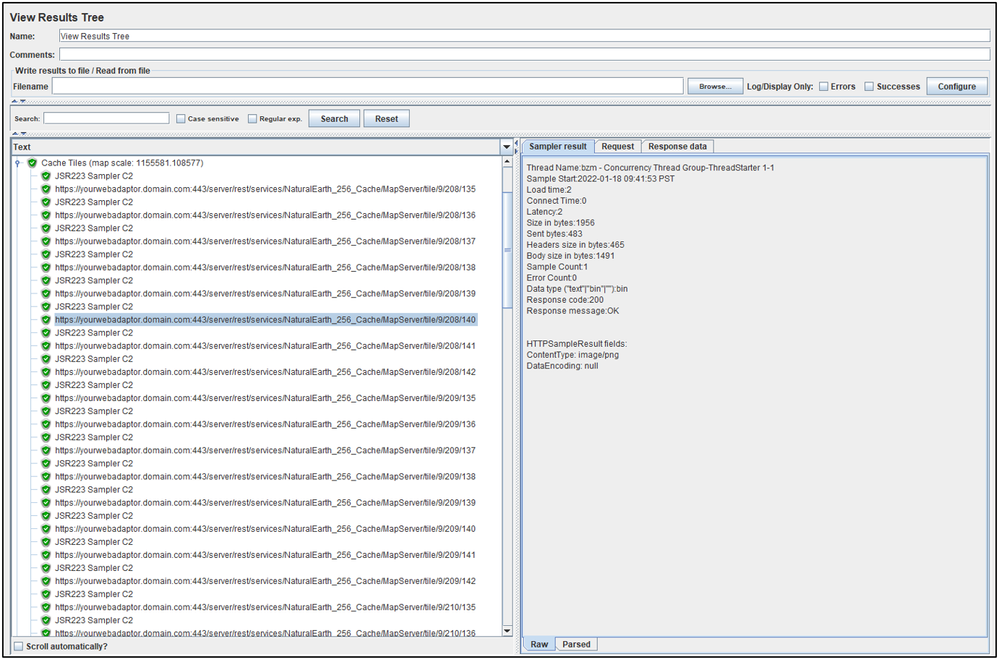
Task: Open the Text renderer dropdown arrow
Action: [x=507, y=147]
